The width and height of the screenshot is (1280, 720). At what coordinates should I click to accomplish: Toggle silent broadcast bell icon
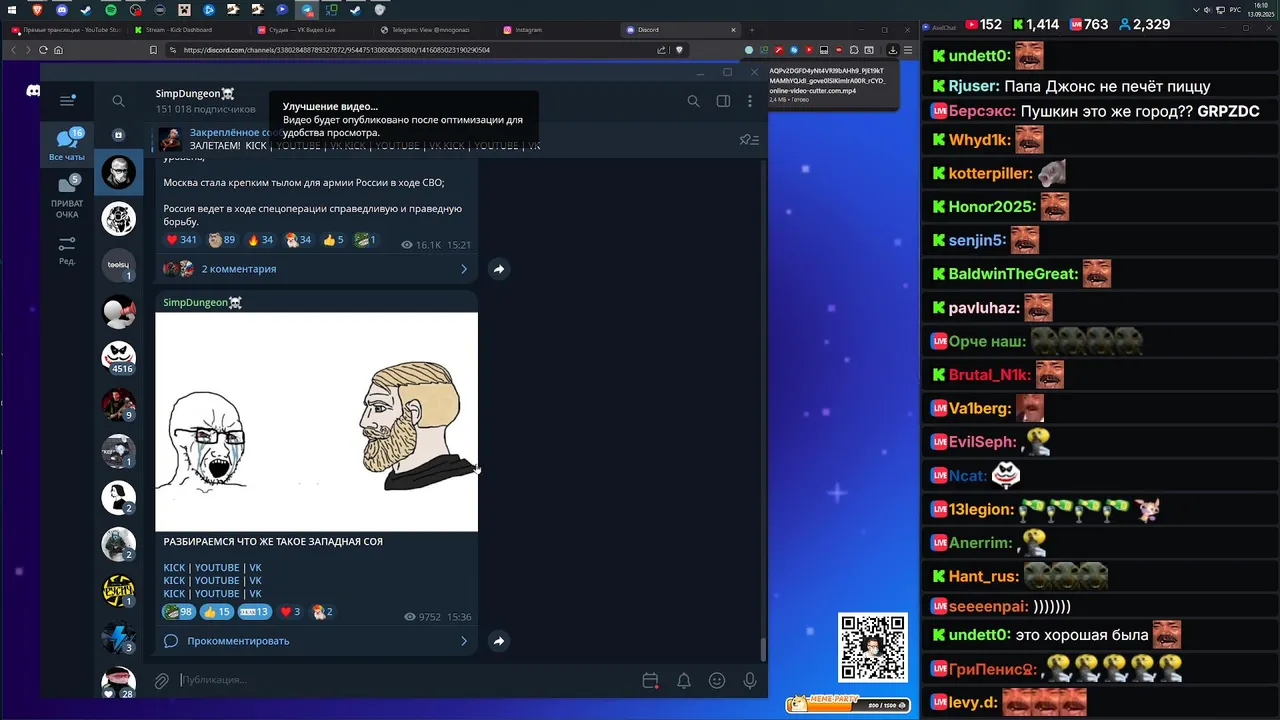coord(684,681)
